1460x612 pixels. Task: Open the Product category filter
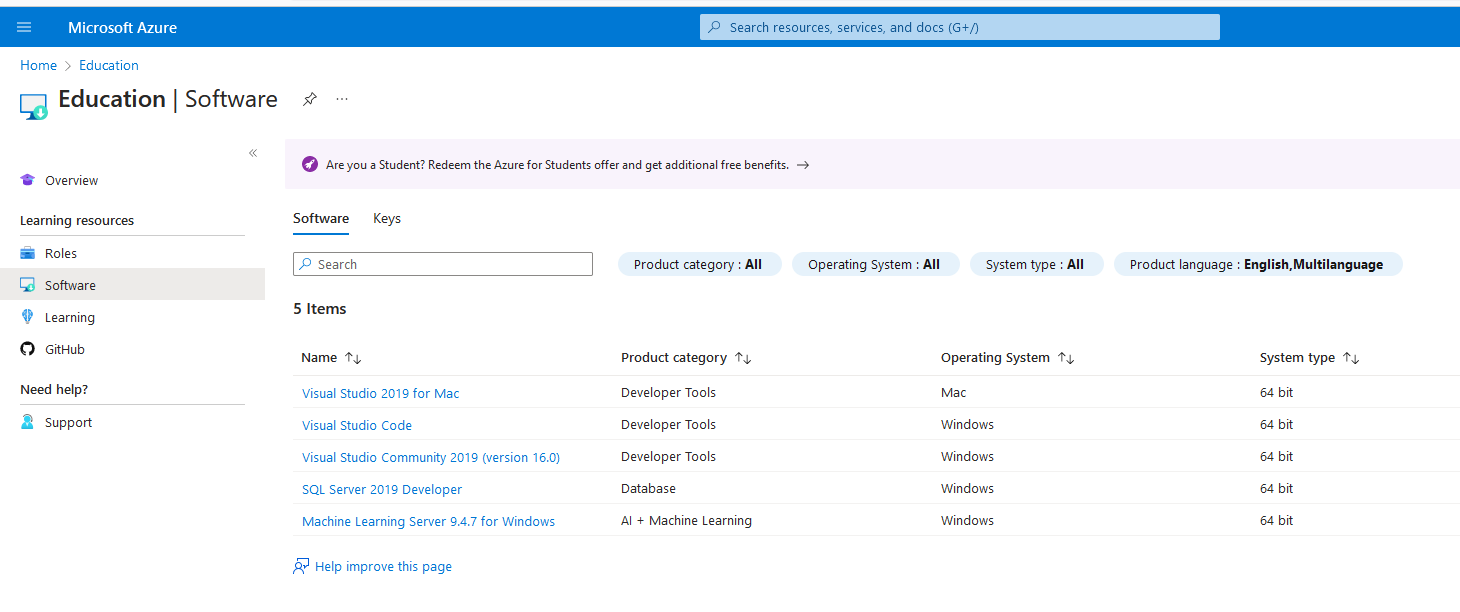699,264
